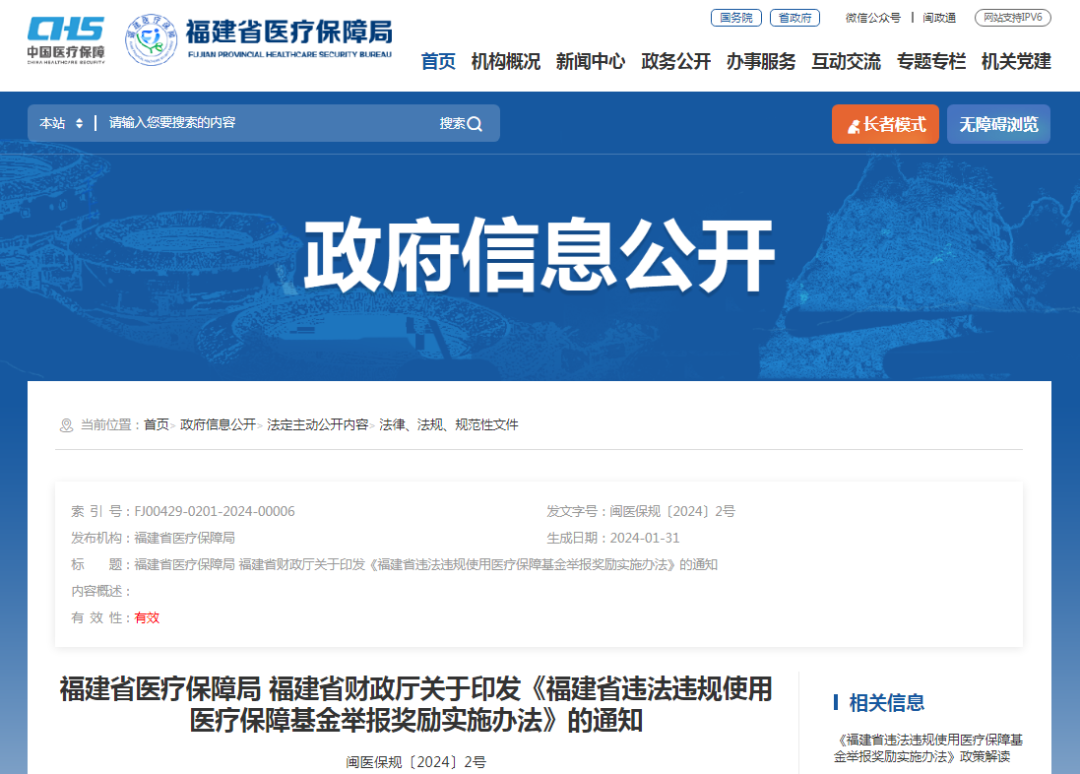Screen dimensions: 1080x774
Task: Click the 发布机构 value 福建省医疗保障局
Action: tap(185, 538)
